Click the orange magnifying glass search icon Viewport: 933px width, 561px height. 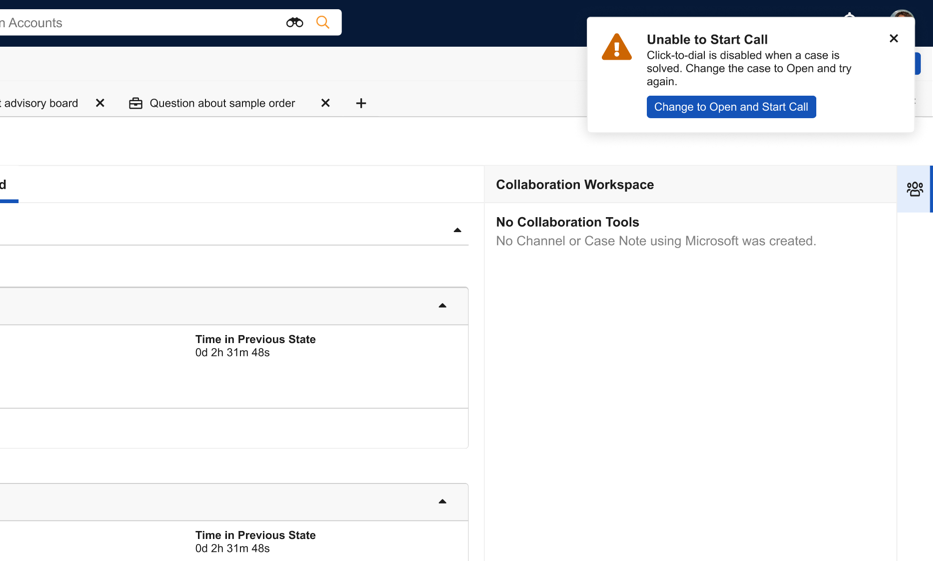click(x=323, y=22)
